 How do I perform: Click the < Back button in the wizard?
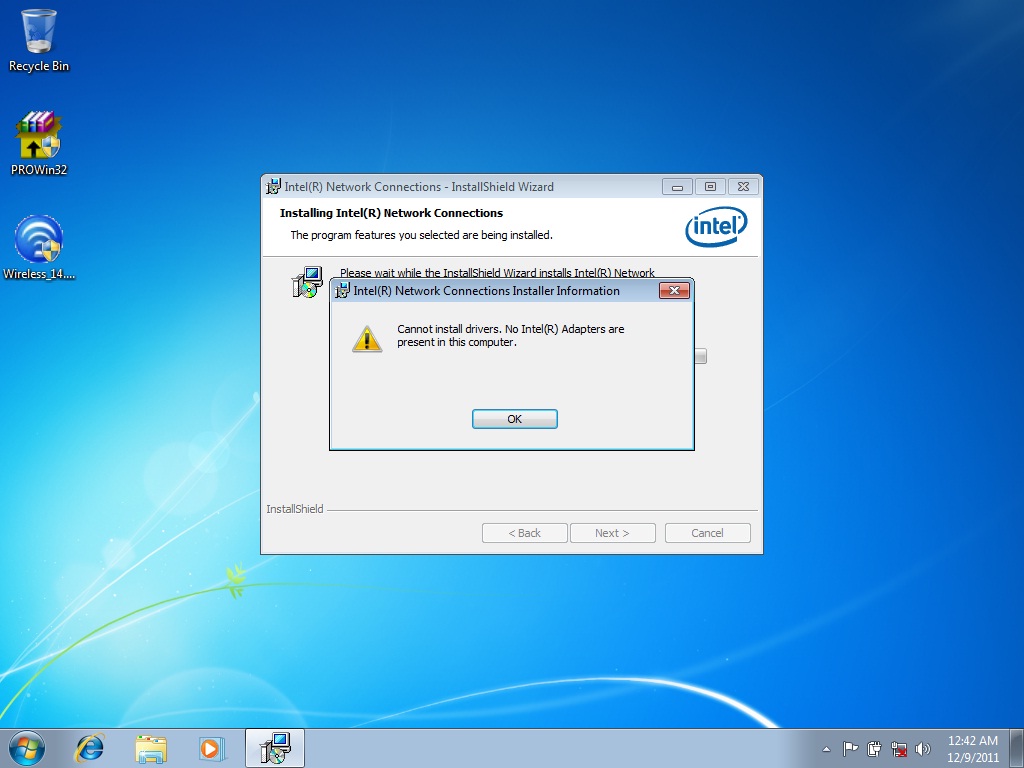pos(524,533)
